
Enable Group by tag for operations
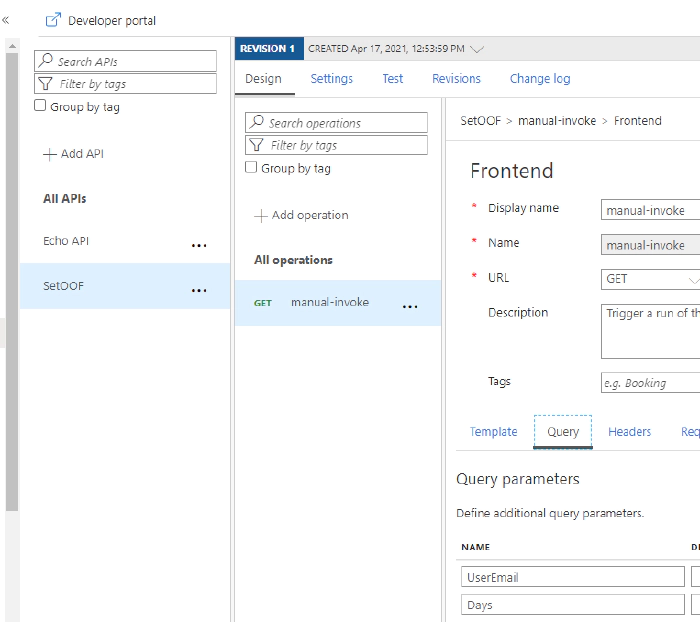(x=251, y=168)
